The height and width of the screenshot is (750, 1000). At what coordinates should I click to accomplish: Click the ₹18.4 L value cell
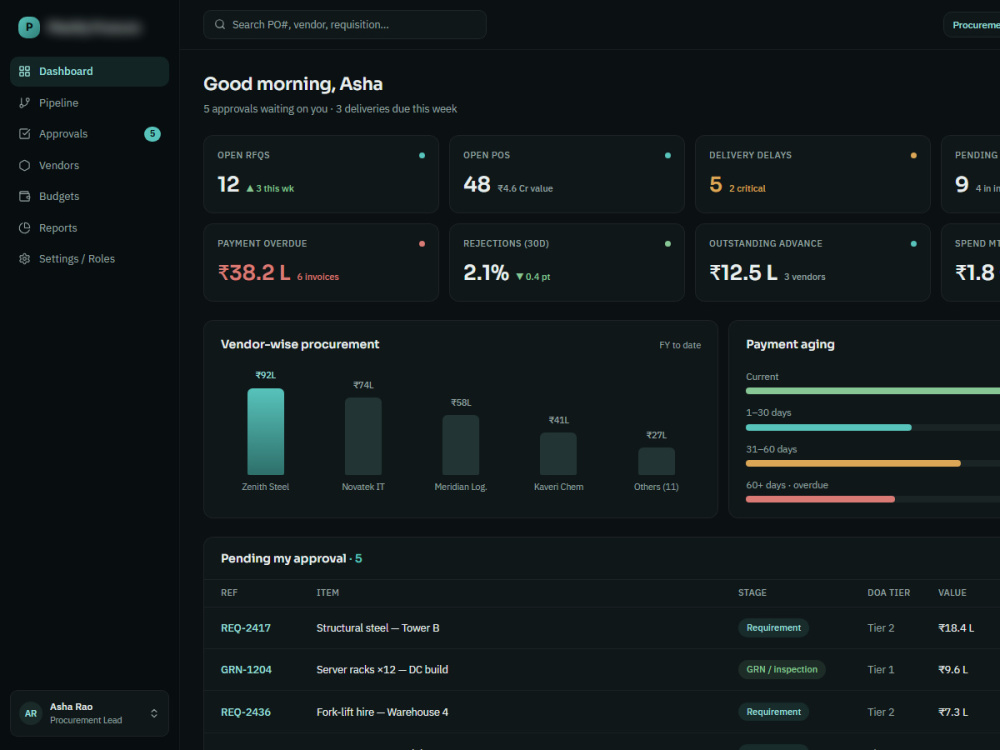(956, 628)
